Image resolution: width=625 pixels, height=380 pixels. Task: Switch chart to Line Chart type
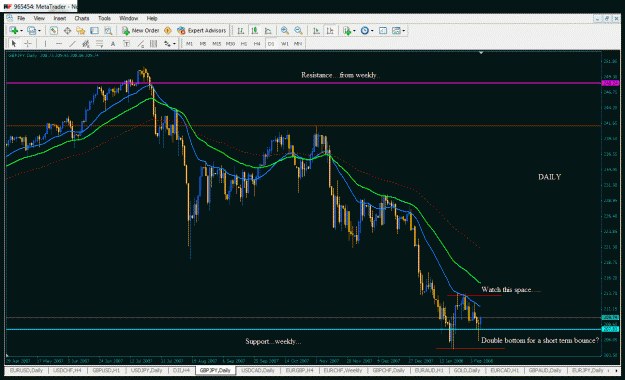point(268,31)
